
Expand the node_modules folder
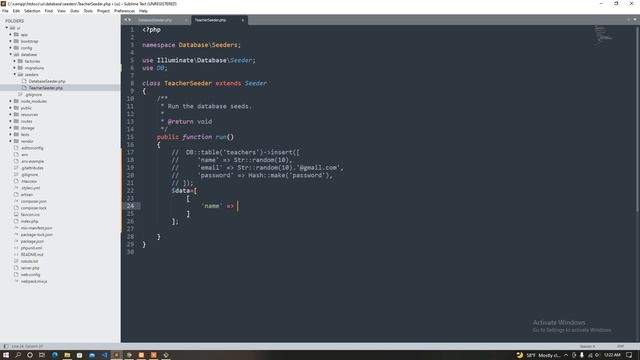11,101
